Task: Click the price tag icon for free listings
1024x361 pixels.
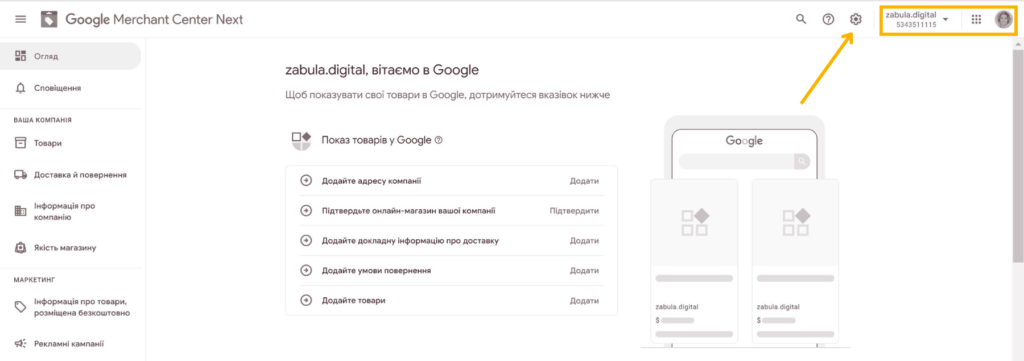Action: pos(20,307)
